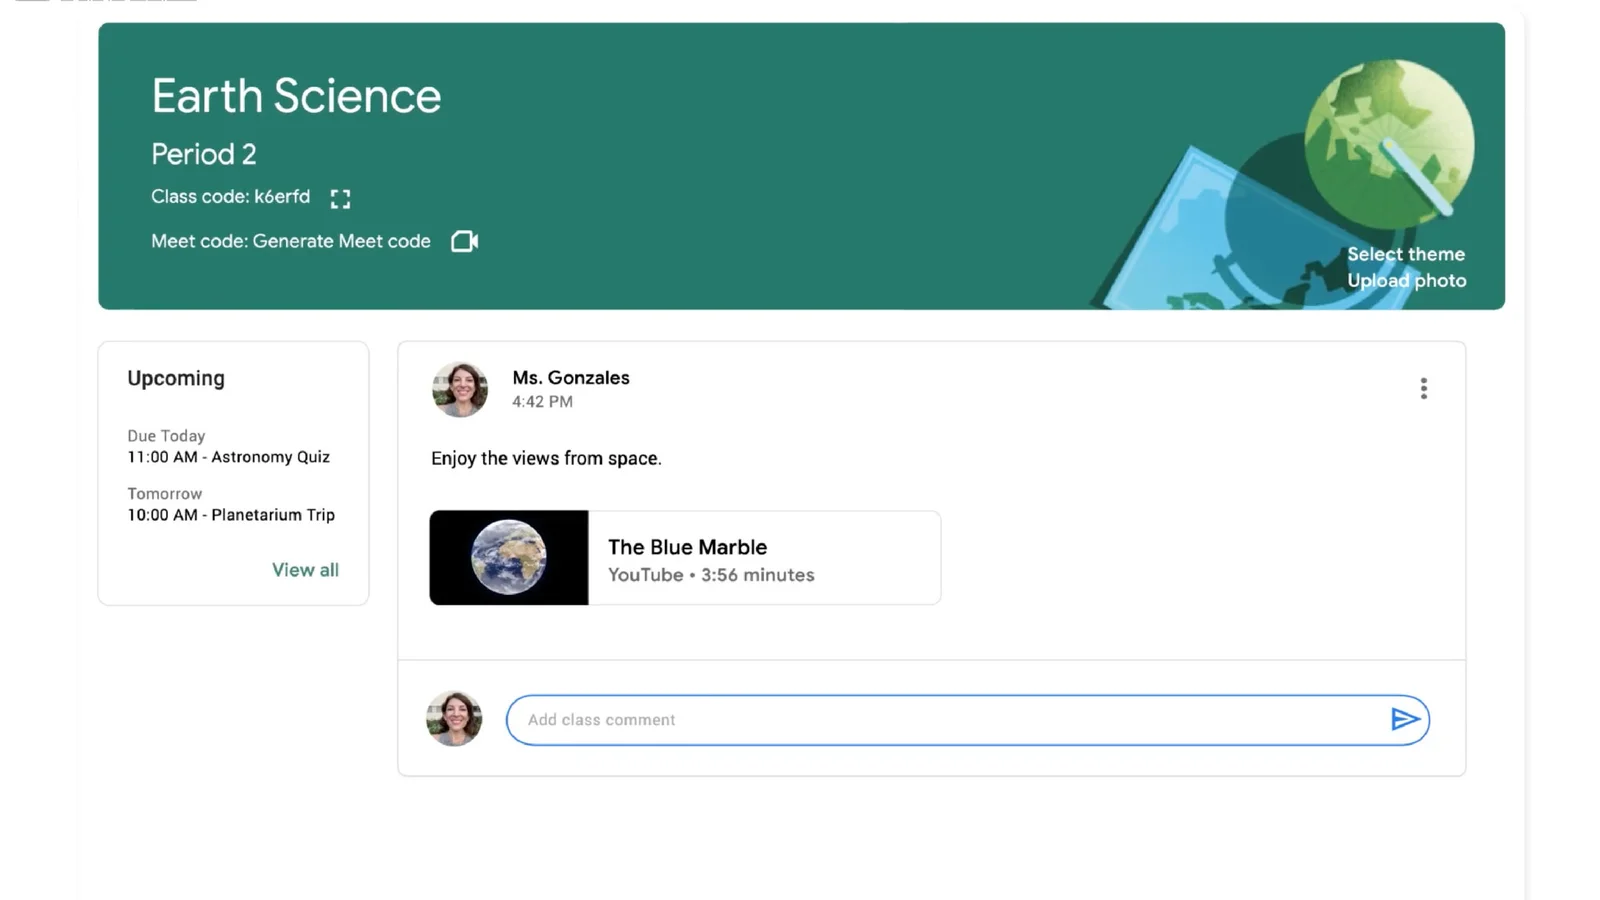Click the Upload photo link

tap(1406, 281)
